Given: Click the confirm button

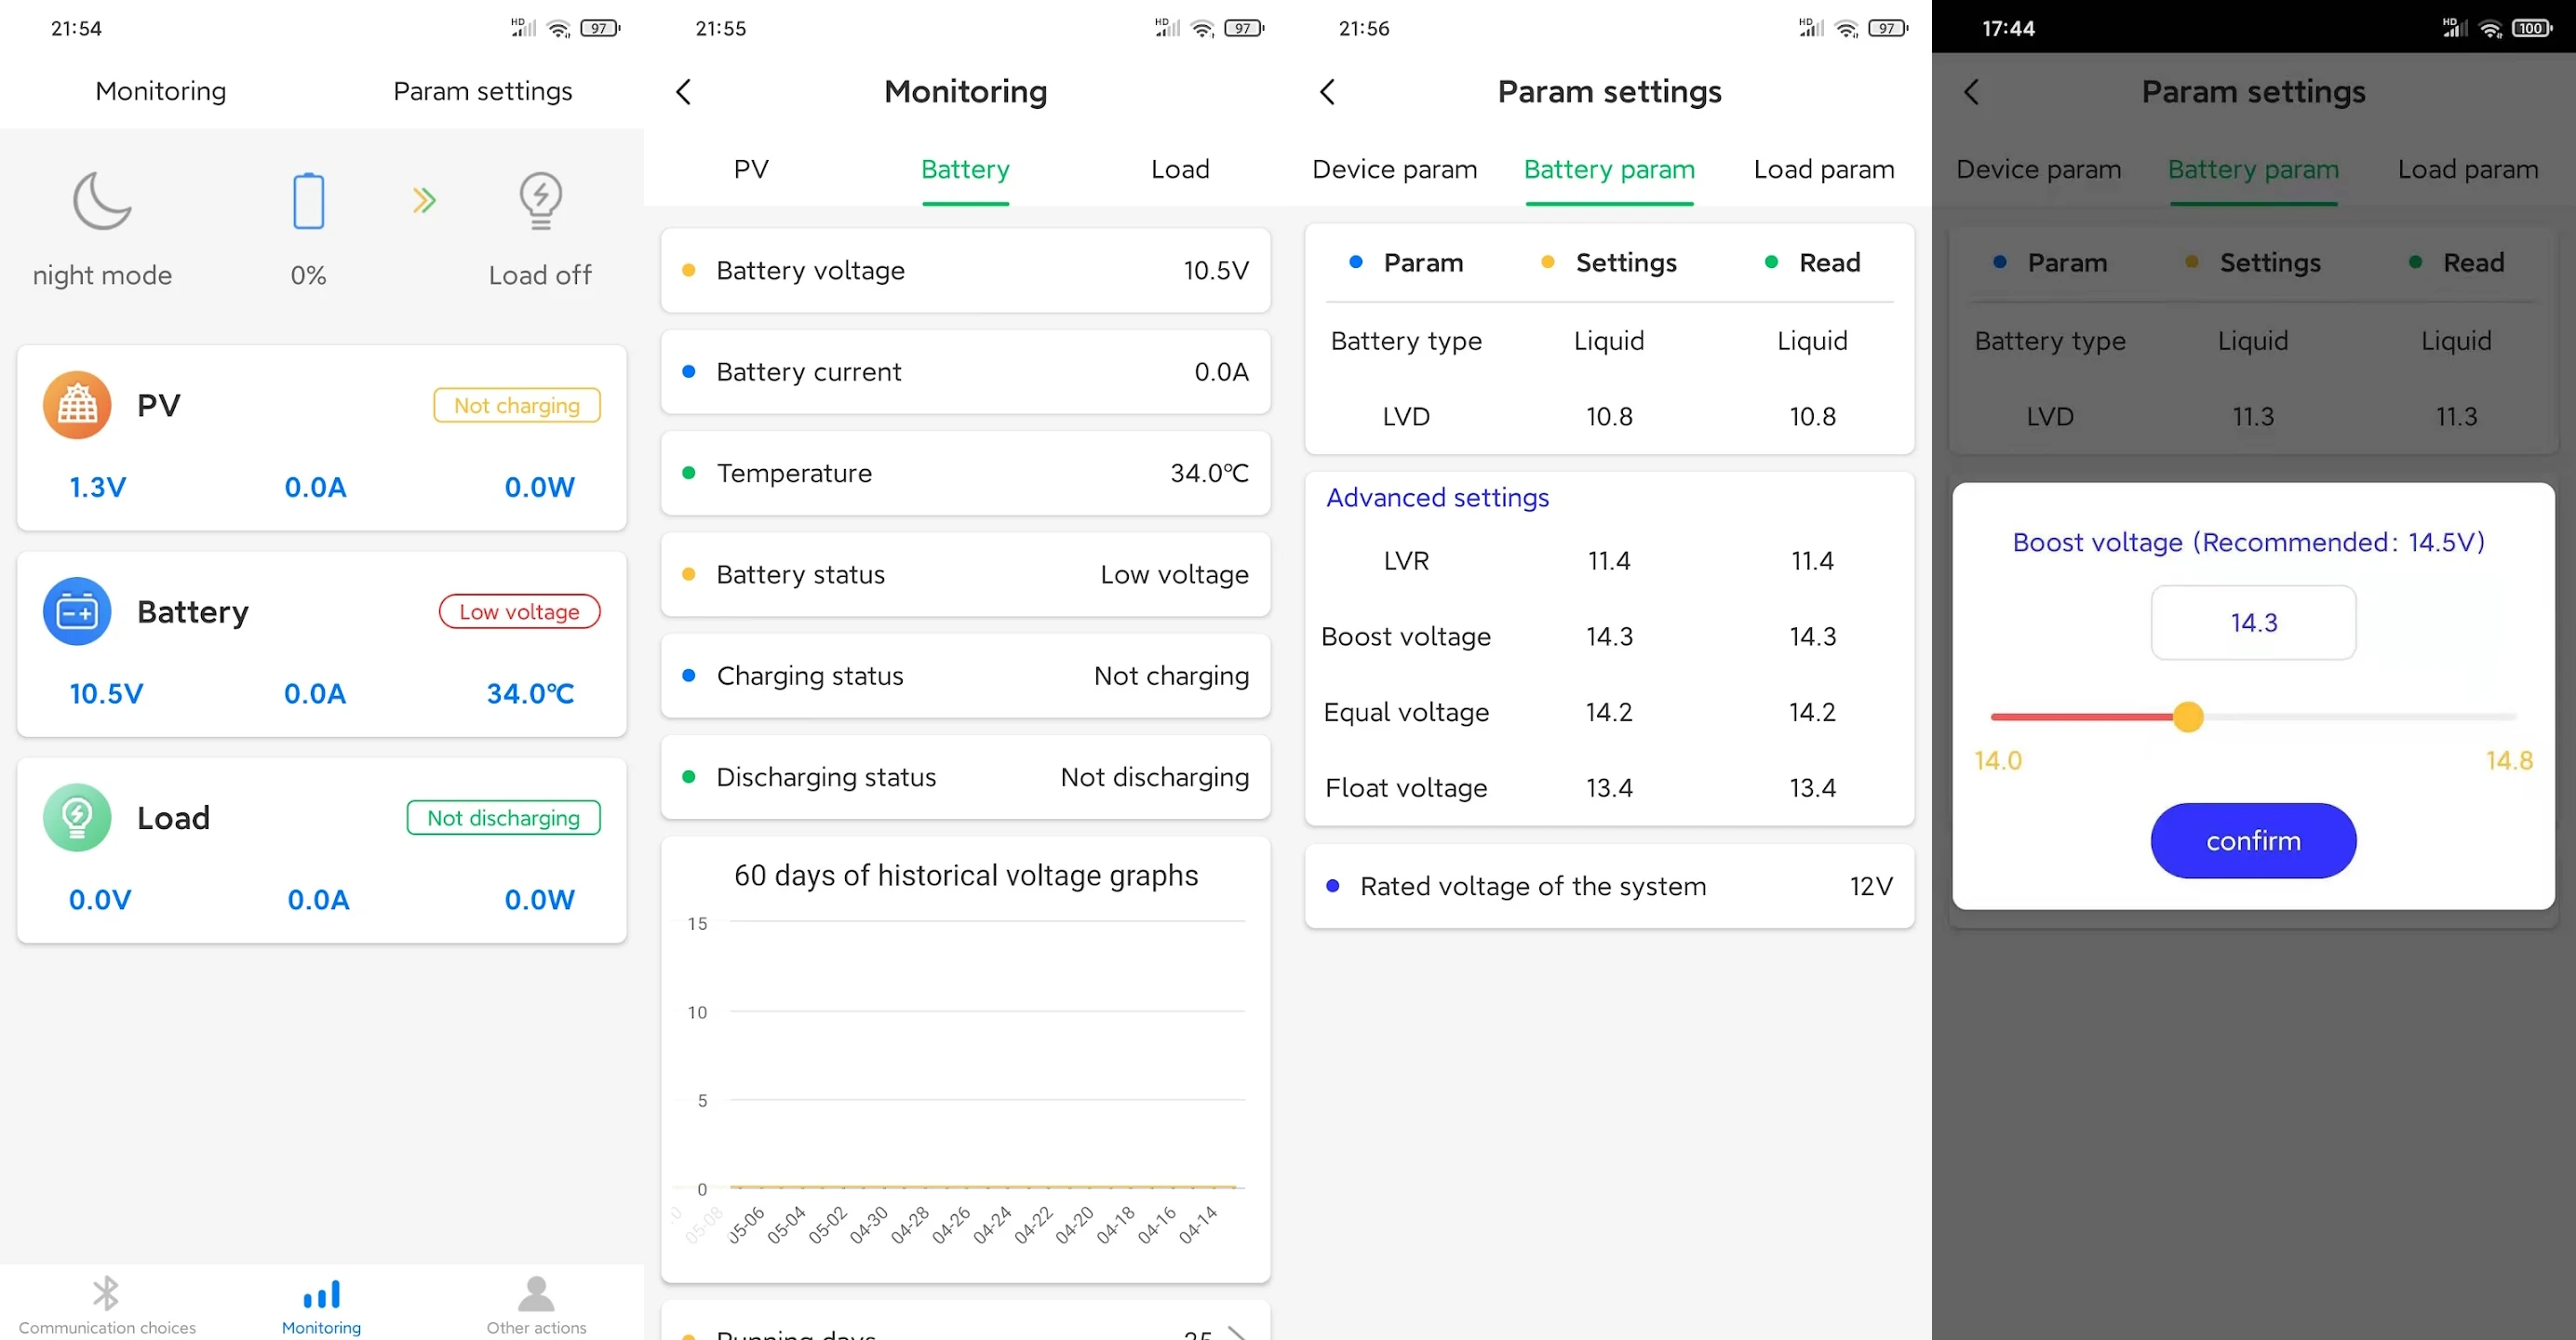Looking at the screenshot, I should tap(2253, 840).
